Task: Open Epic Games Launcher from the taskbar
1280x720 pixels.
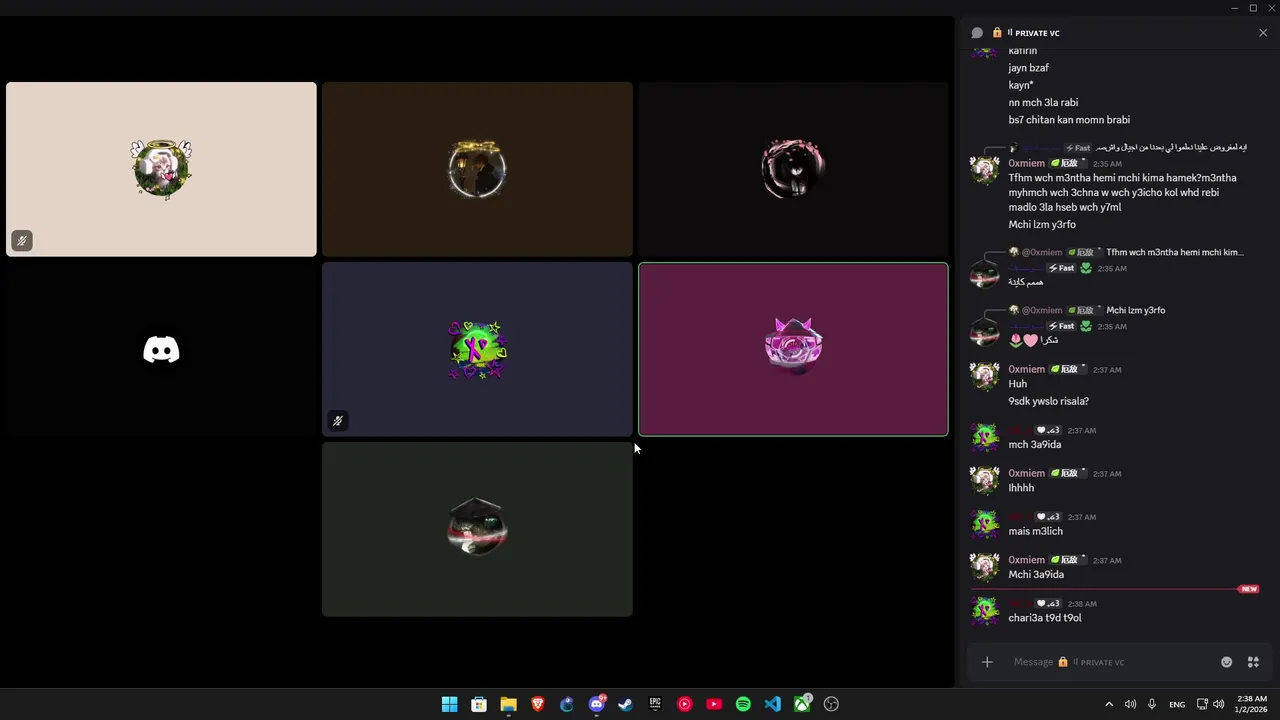Action: (655, 704)
